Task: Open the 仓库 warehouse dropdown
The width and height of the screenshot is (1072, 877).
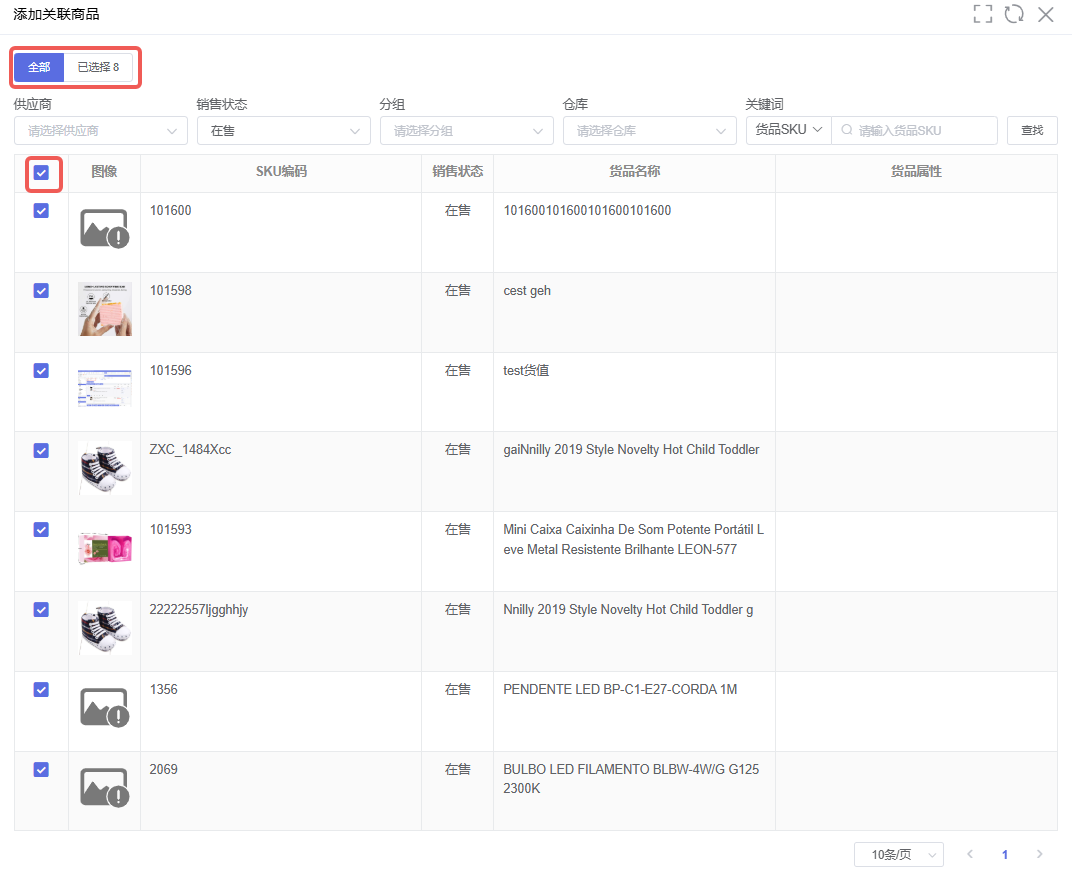Action: (649, 131)
